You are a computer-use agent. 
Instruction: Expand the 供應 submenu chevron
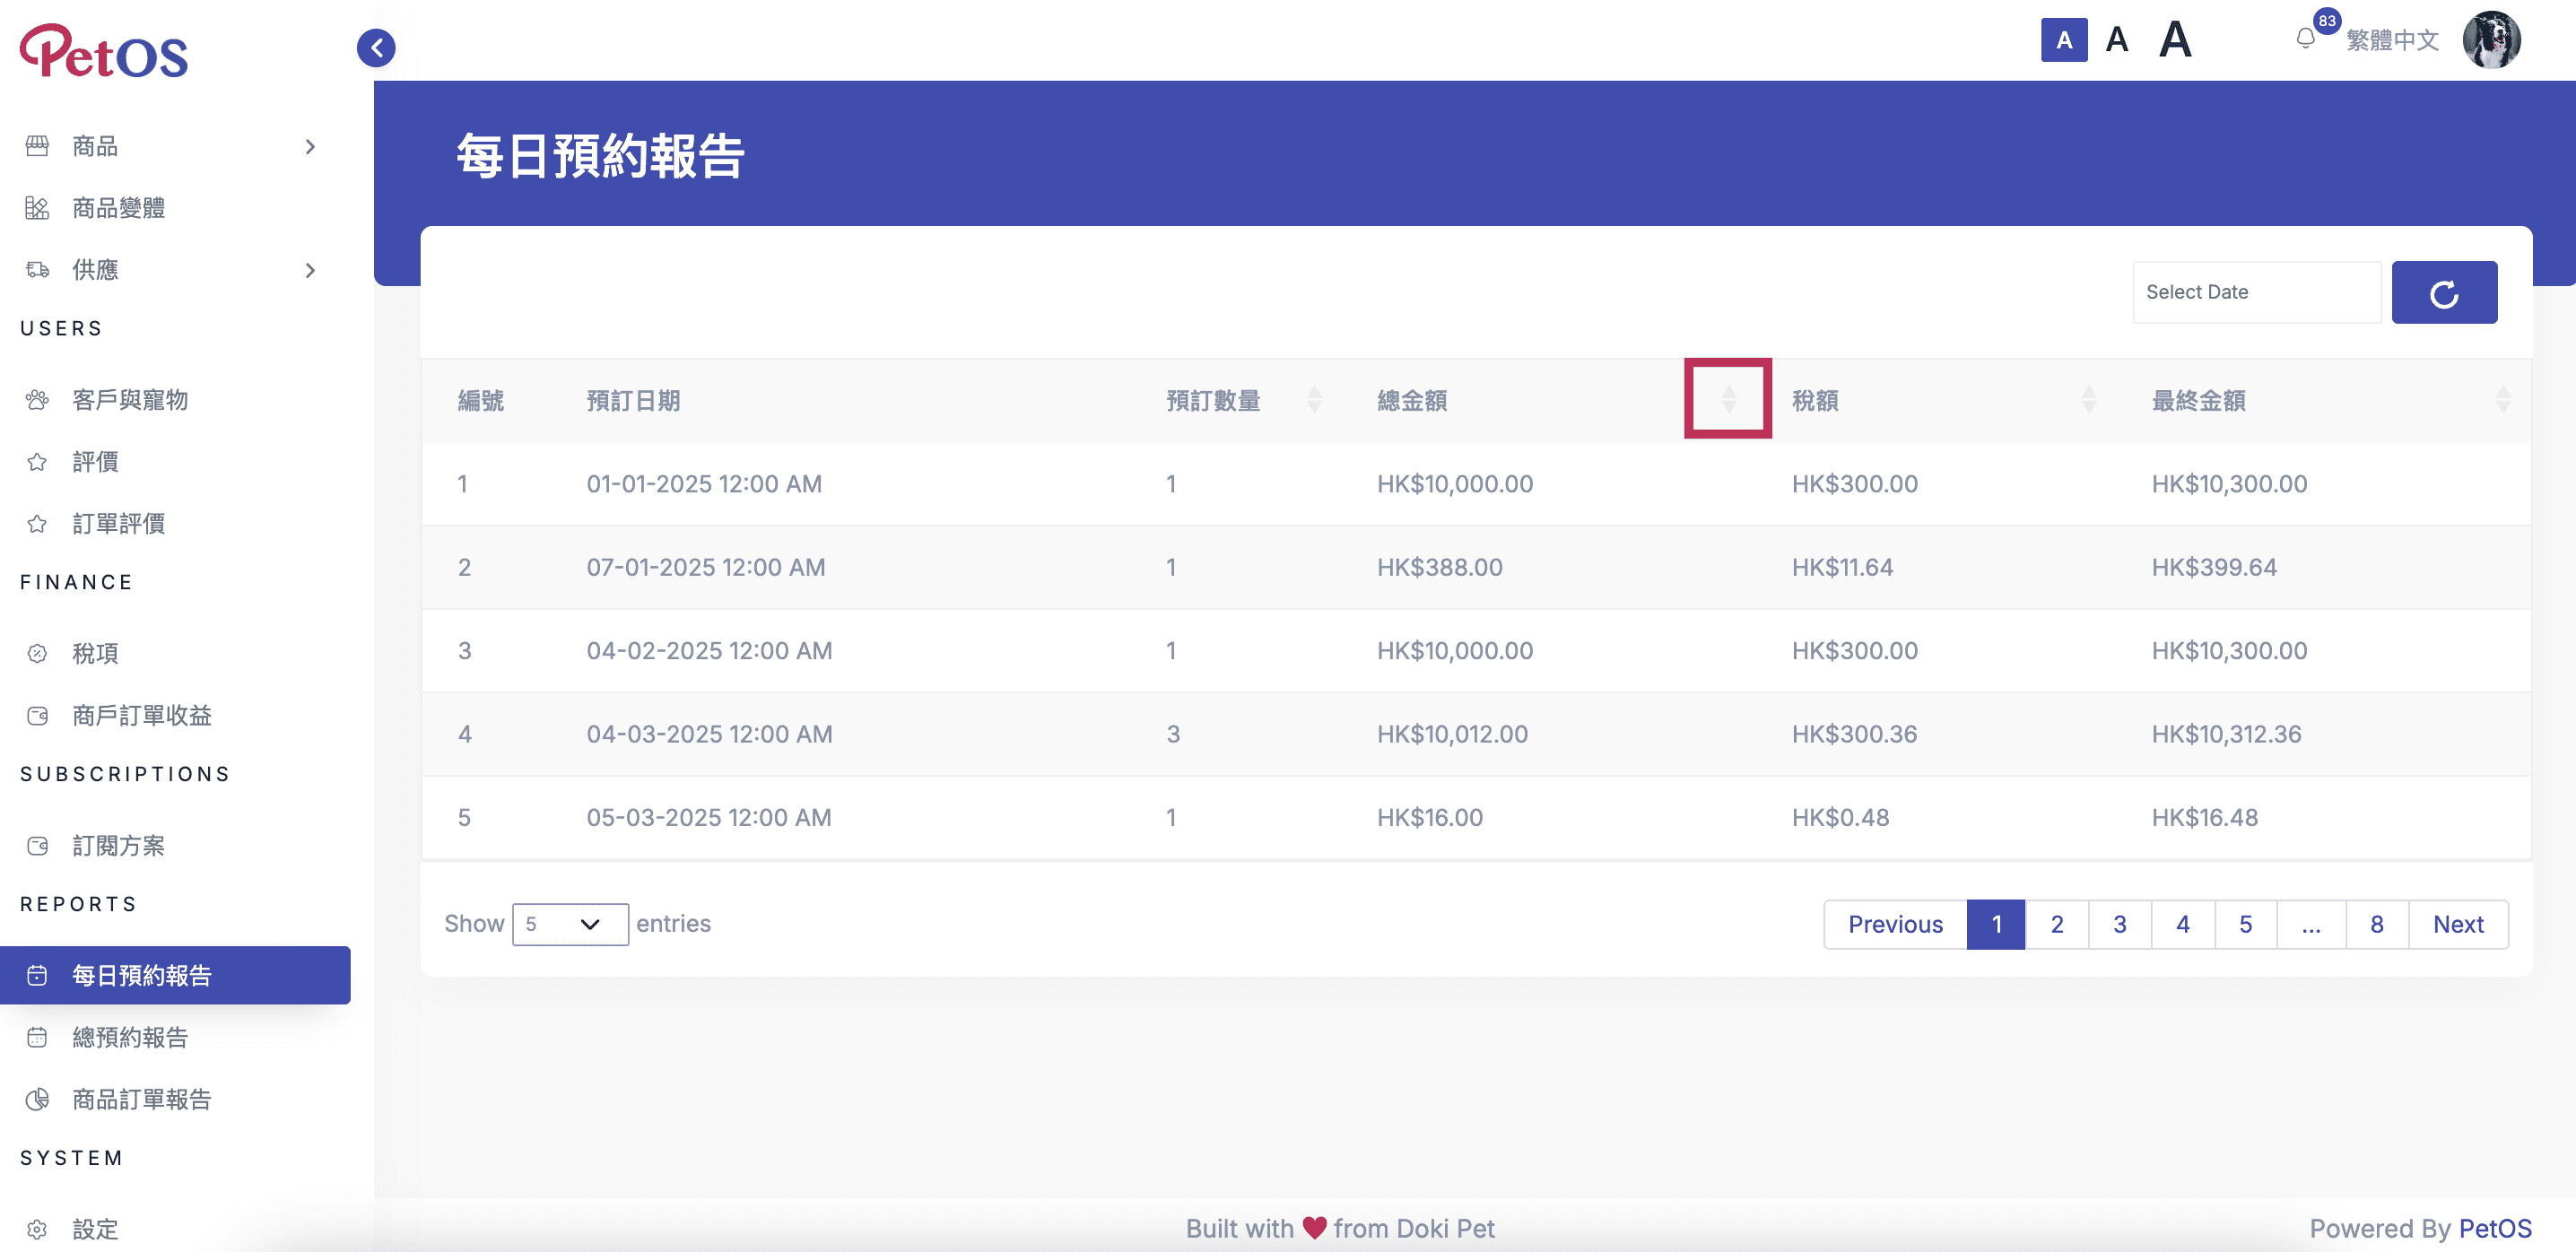point(310,270)
